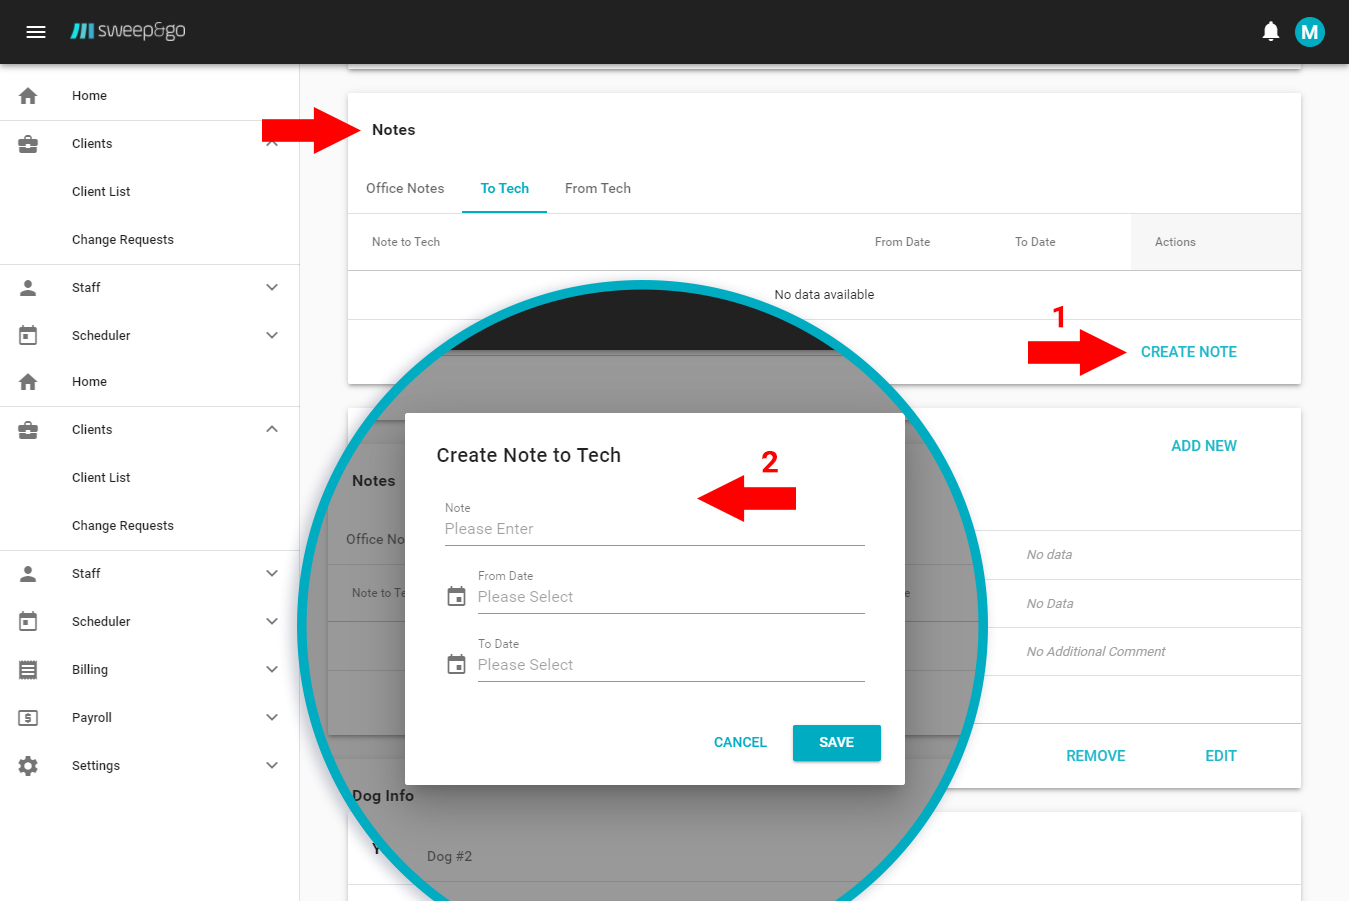Click the 'Dog #2' label
This screenshot has height=901, width=1349.
tap(449, 856)
